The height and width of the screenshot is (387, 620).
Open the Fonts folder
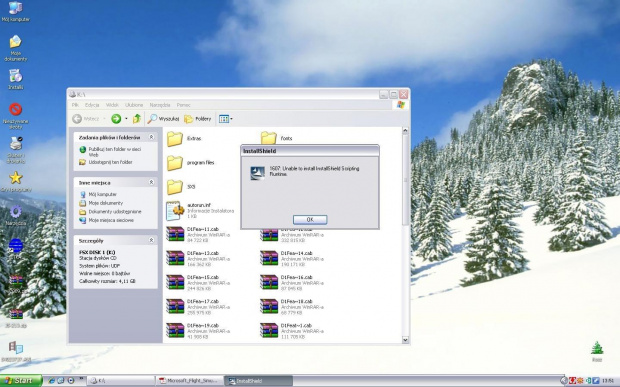point(277,138)
